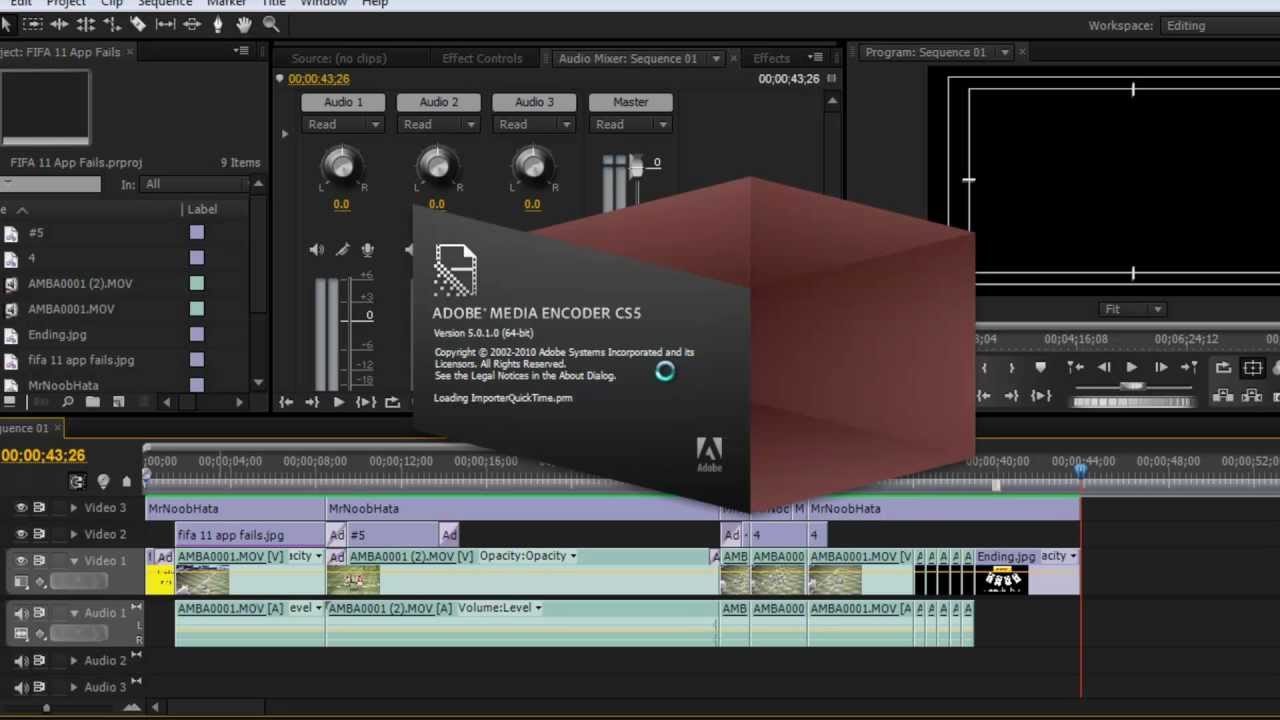
Task: Click the Audio 1 track name box
Action: click(343, 102)
